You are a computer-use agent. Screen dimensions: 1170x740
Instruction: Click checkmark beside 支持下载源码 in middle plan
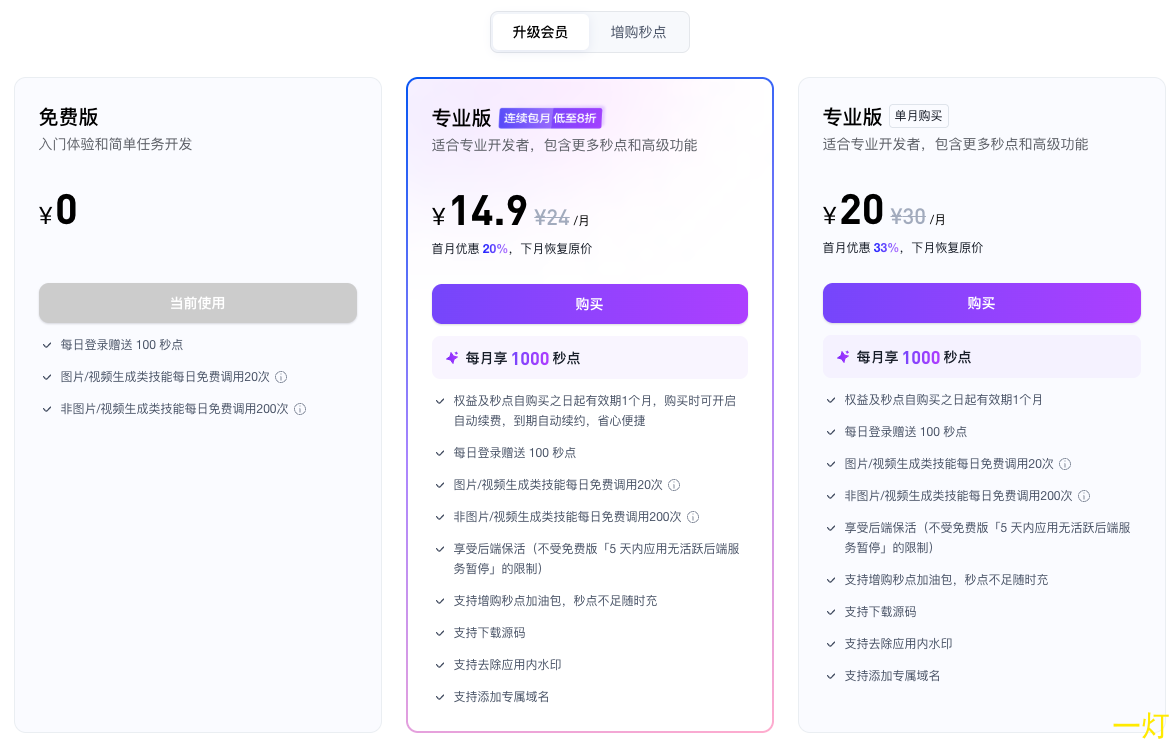(439, 633)
